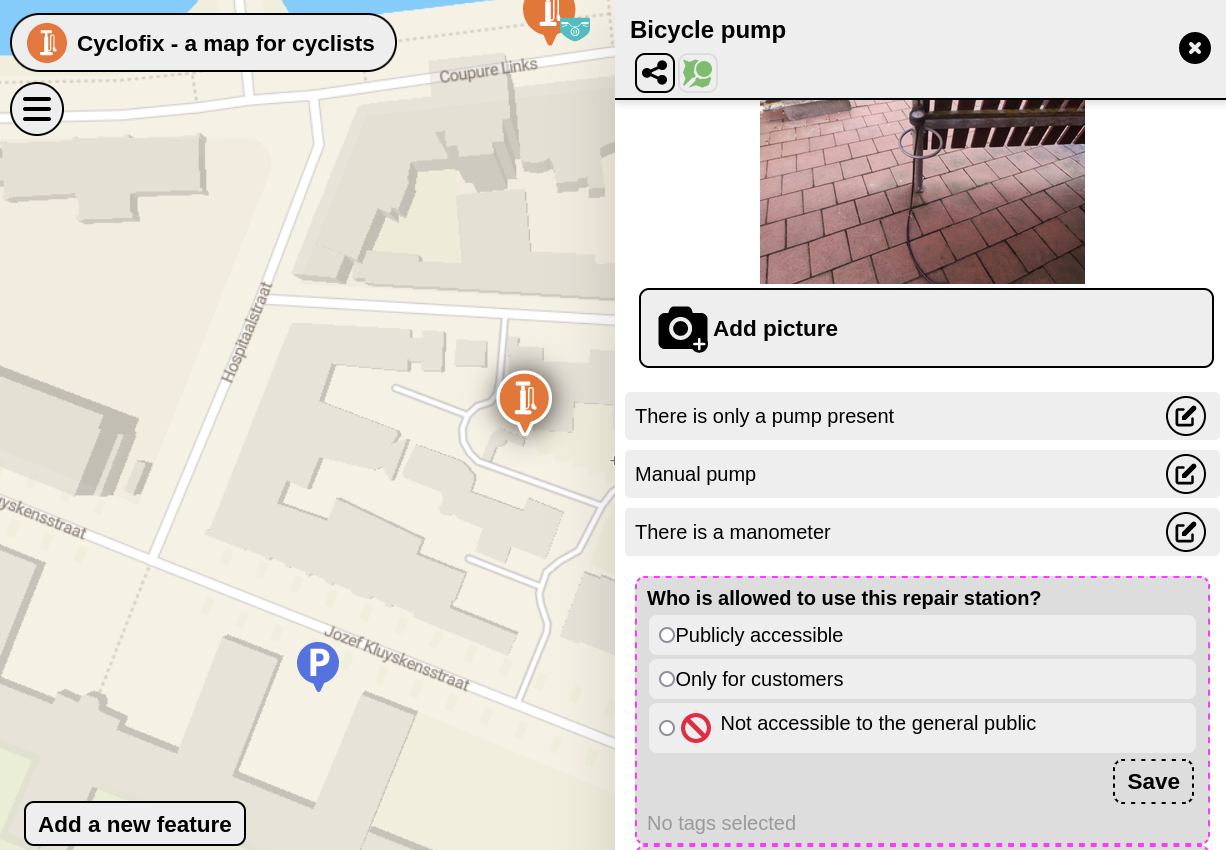Open the bicycle pump photo
1226x850 pixels.
point(922,191)
